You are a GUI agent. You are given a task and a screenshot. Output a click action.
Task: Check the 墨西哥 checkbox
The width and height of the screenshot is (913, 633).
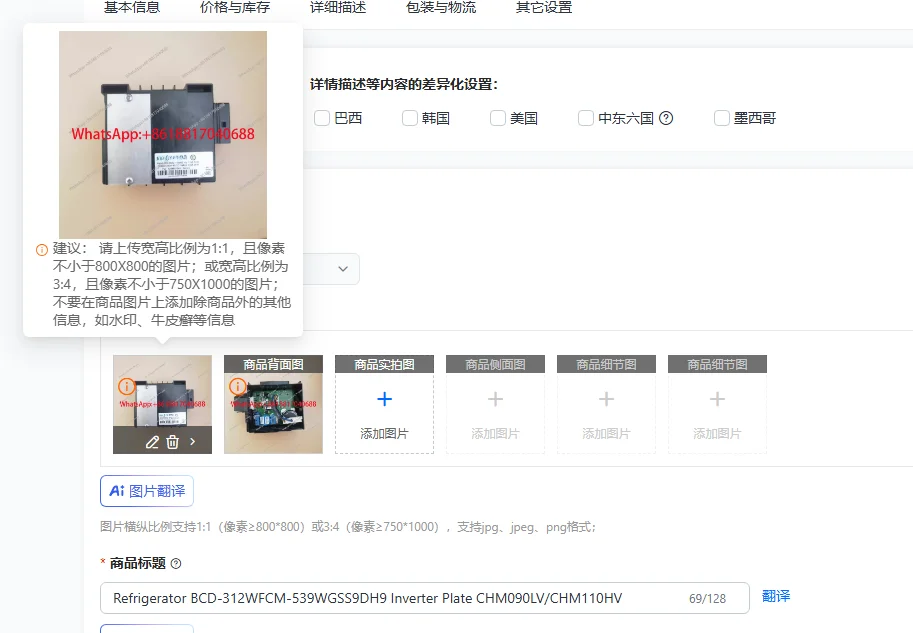point(721,118)
